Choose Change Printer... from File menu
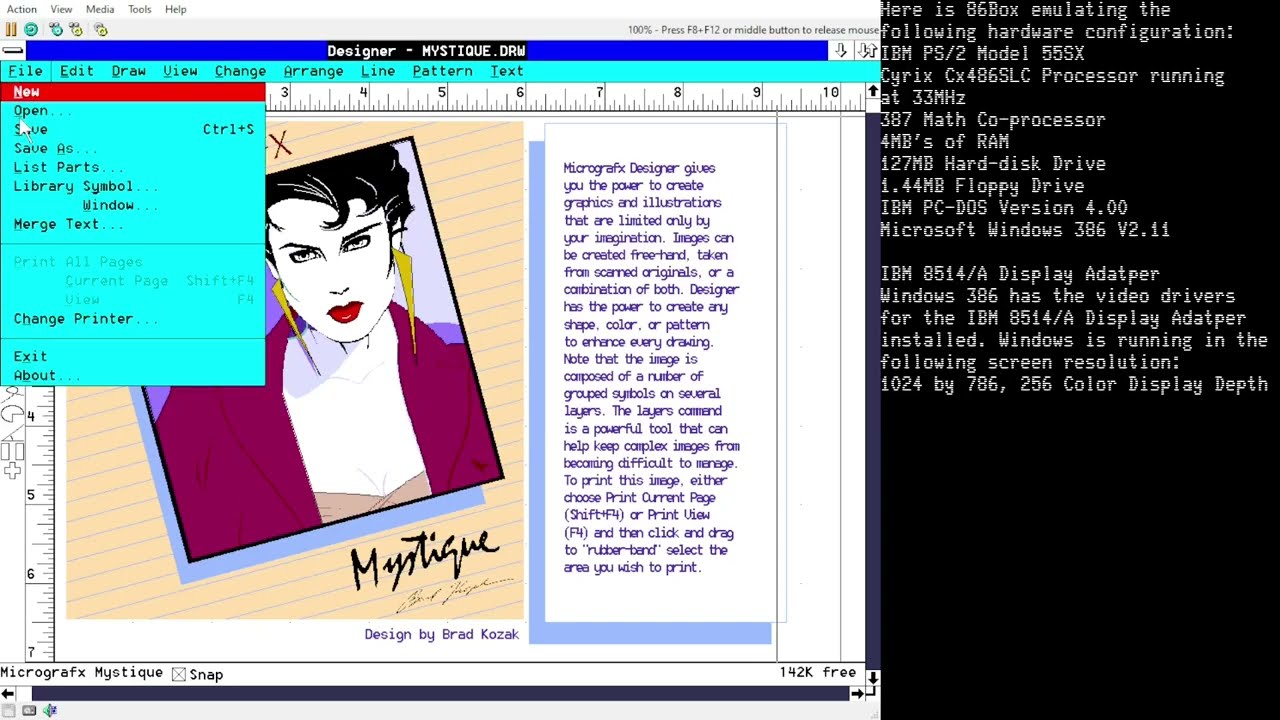 (132, 319)
